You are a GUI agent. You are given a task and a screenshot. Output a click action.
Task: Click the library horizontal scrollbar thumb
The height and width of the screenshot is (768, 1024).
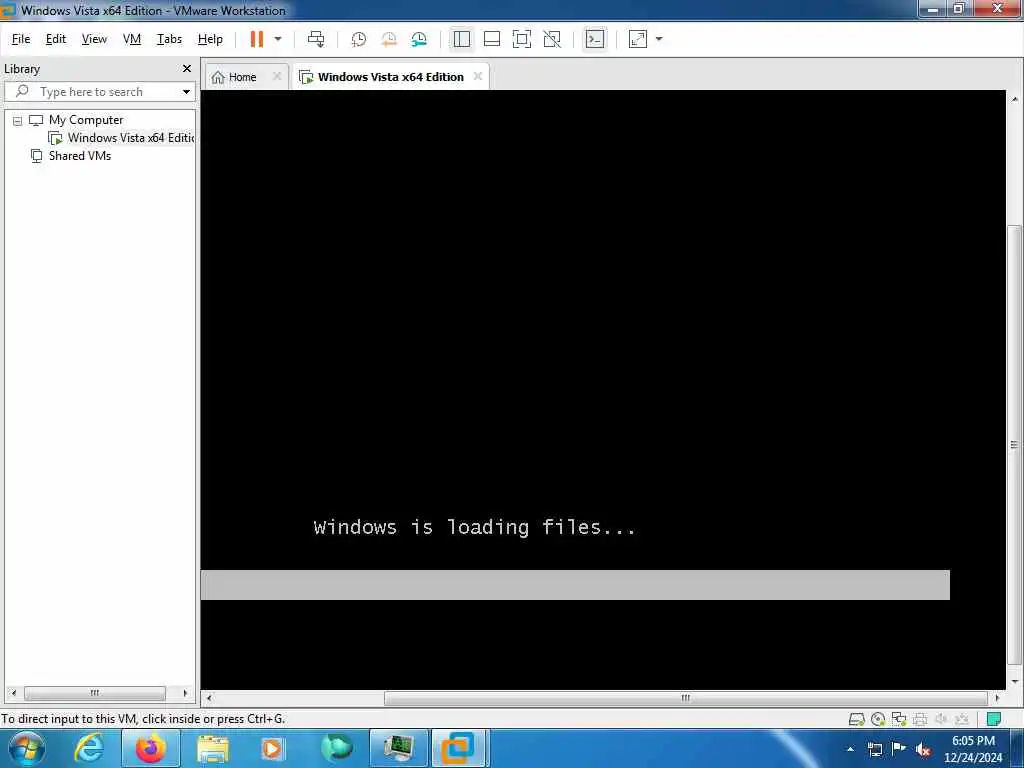(95, 693)
